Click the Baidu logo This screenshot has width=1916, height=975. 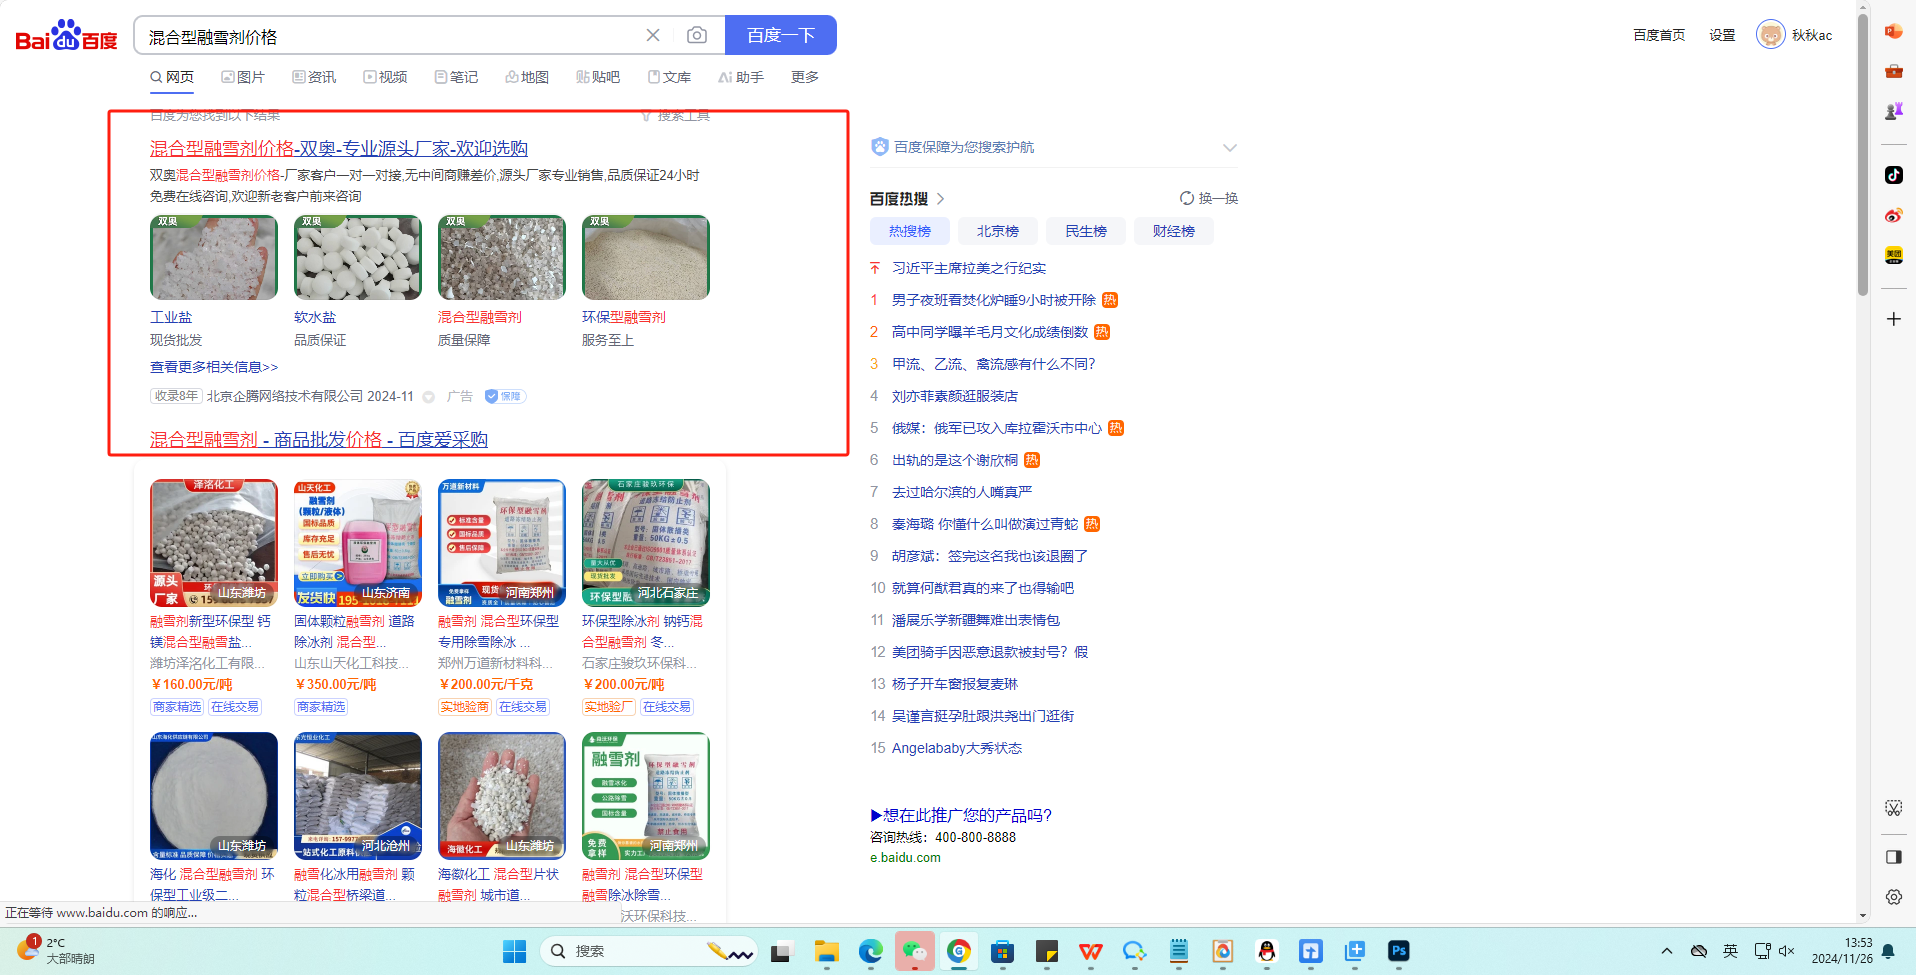tap(66, 36)
